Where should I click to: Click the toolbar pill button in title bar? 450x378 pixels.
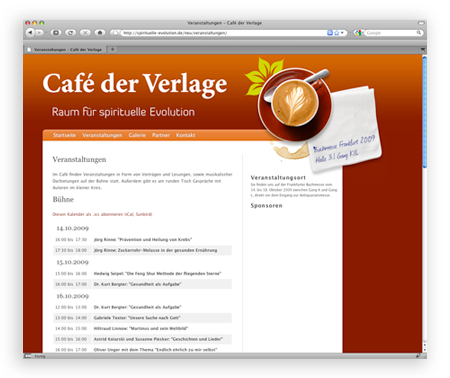421,23
